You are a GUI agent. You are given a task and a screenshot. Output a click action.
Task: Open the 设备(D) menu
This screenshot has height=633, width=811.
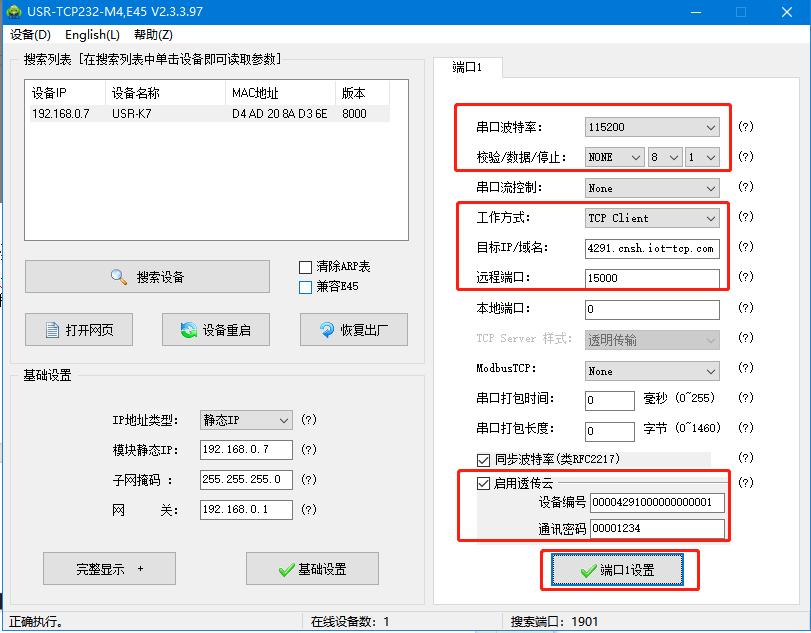coord(30,35)
